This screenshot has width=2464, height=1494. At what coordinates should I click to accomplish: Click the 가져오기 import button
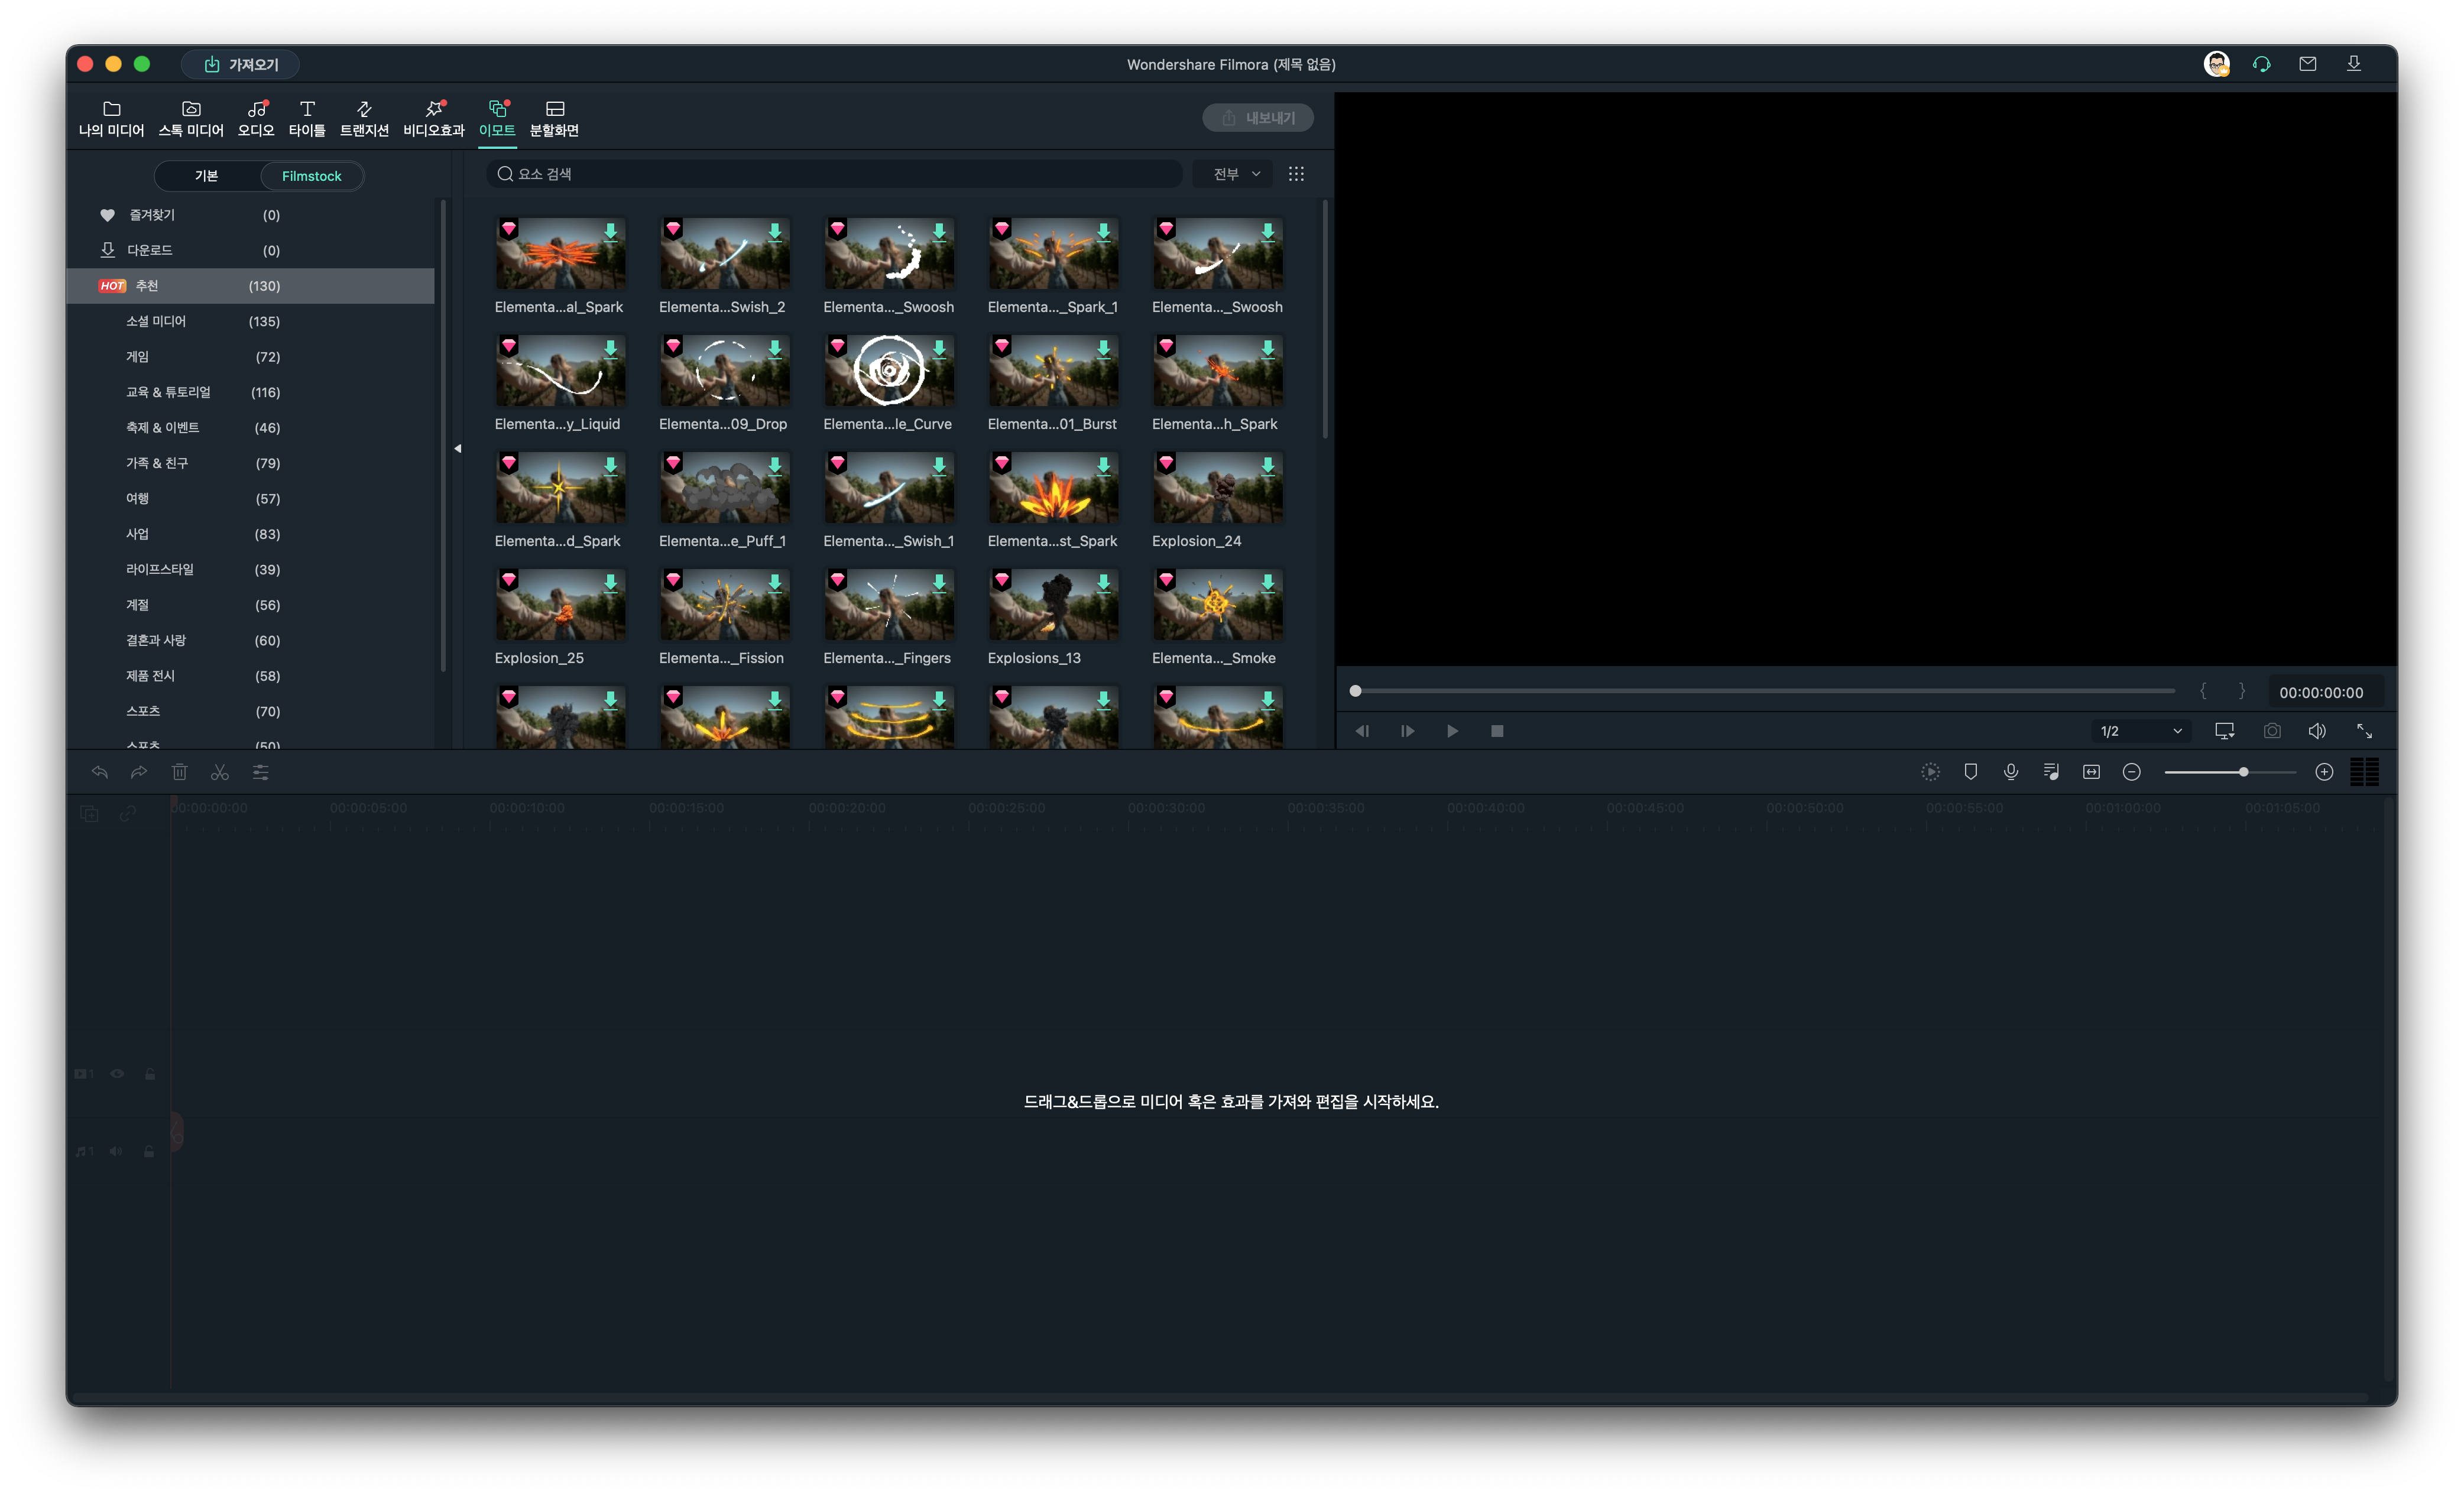(241, 64)
